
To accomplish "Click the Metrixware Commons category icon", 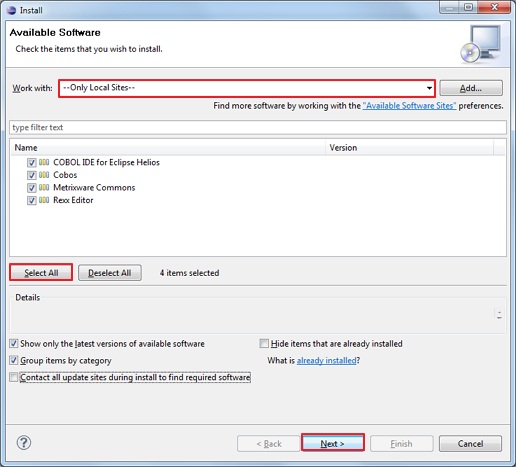I will pyautogui.click(x=44, y=188).
